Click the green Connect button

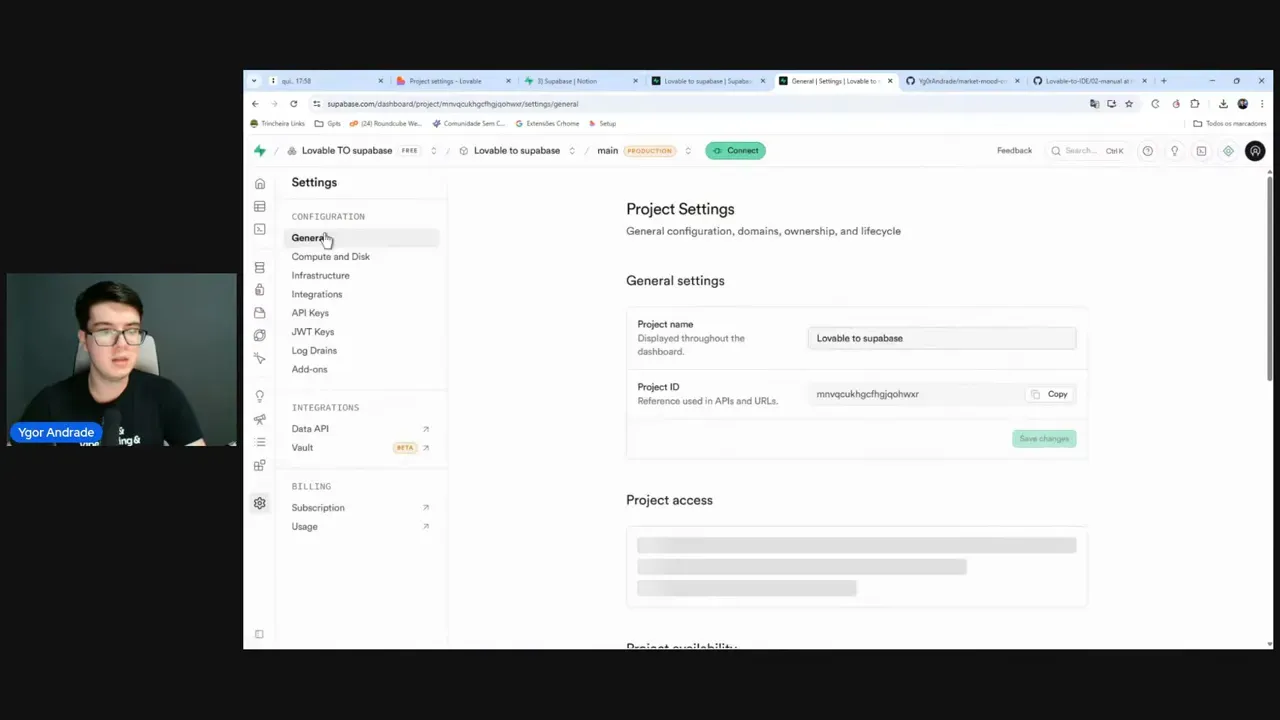[735, 151]
